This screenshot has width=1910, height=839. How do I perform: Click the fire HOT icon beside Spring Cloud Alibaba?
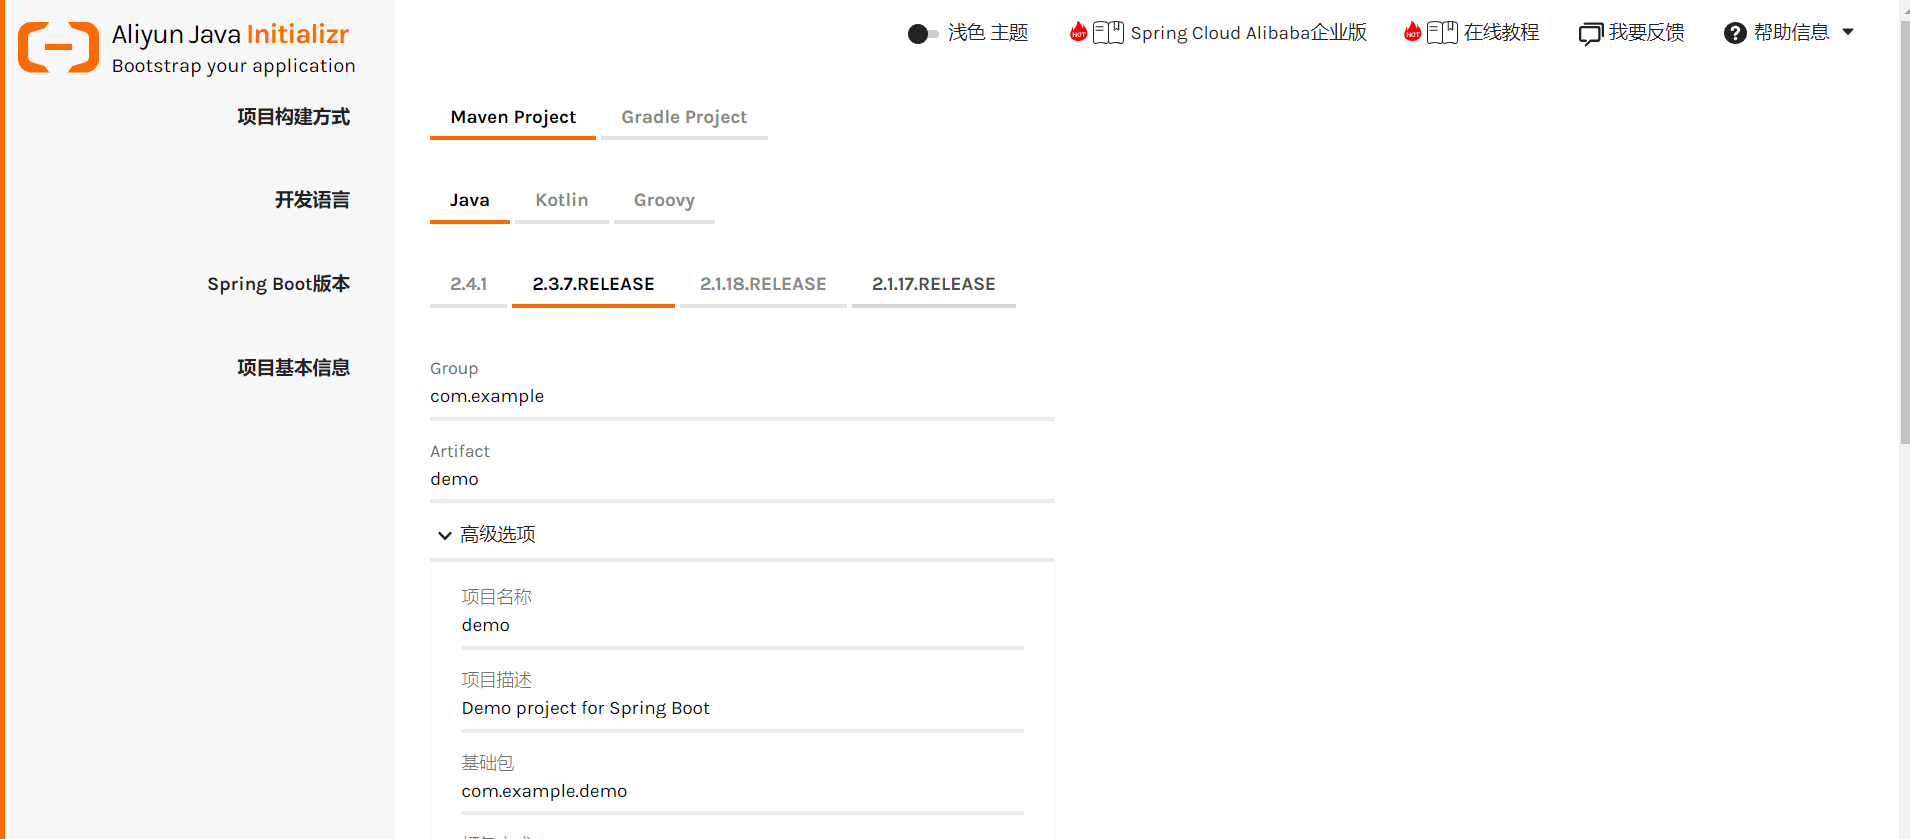click(x=1078, y=32)
